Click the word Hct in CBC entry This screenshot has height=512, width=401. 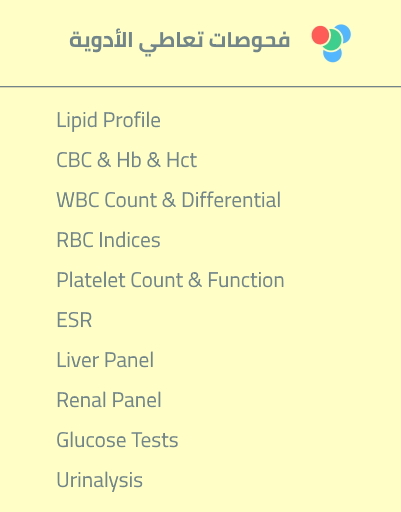(x=182, y=160)
